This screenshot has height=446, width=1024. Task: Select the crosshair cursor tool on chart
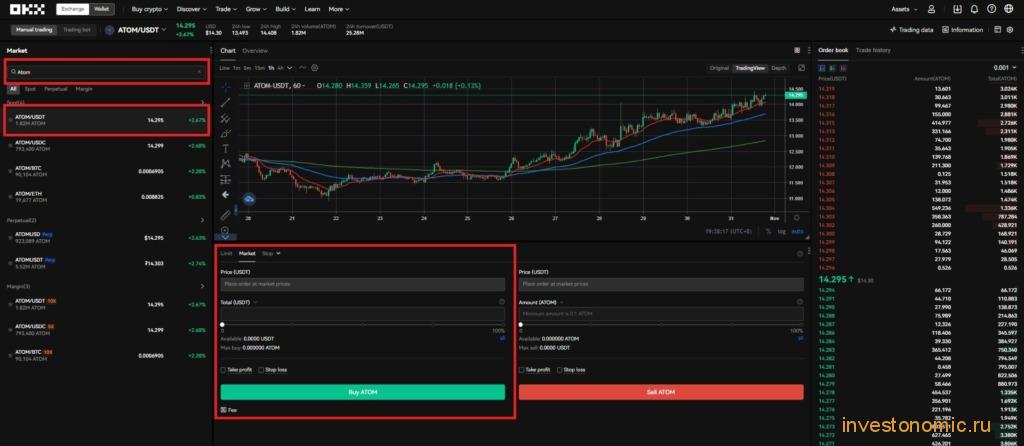coord(225,87)
